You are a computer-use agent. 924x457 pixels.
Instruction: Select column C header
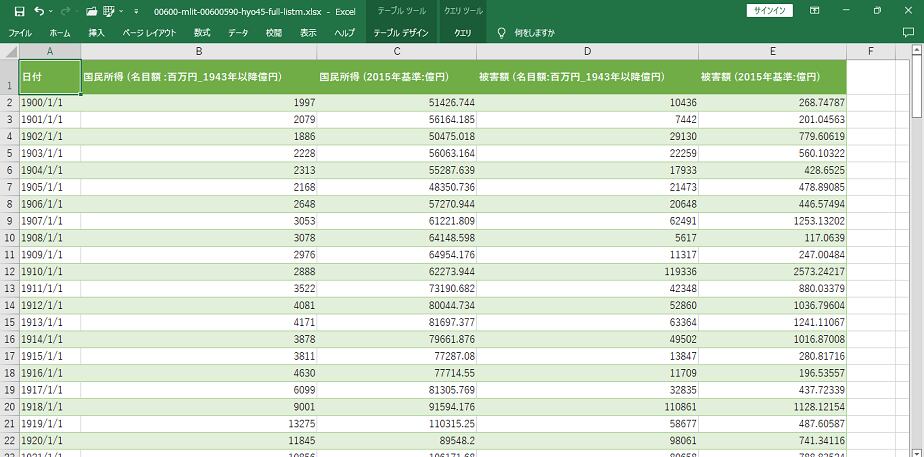(x=397, y=51)
